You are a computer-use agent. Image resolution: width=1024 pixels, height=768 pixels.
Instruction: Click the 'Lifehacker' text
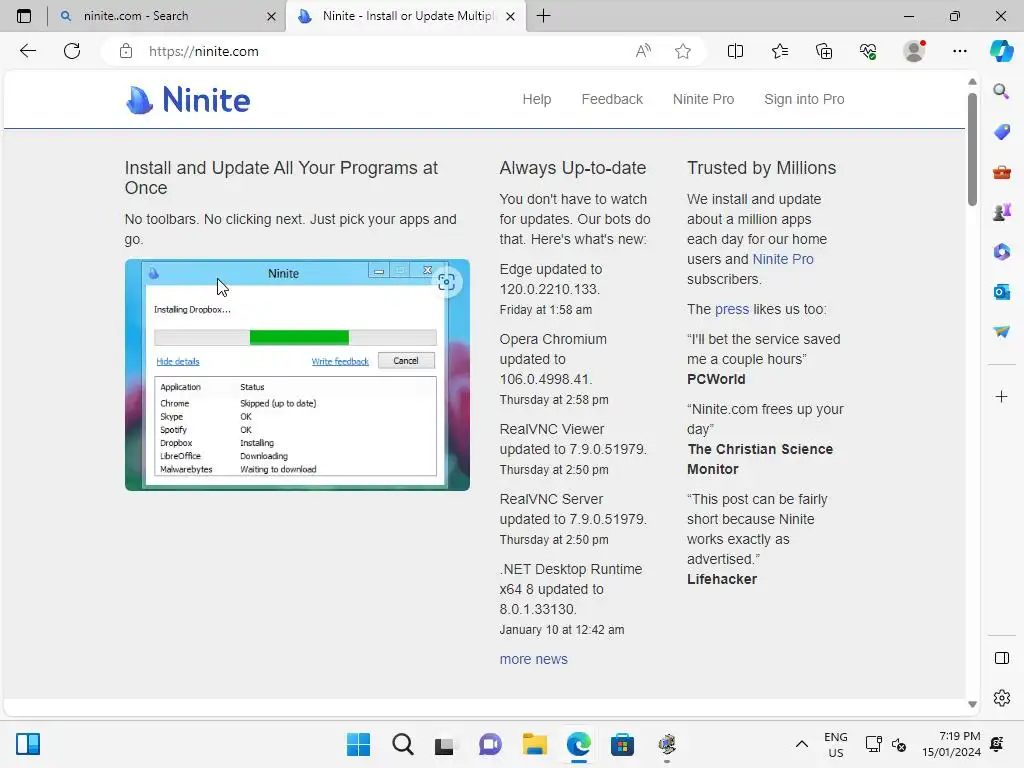722,579
